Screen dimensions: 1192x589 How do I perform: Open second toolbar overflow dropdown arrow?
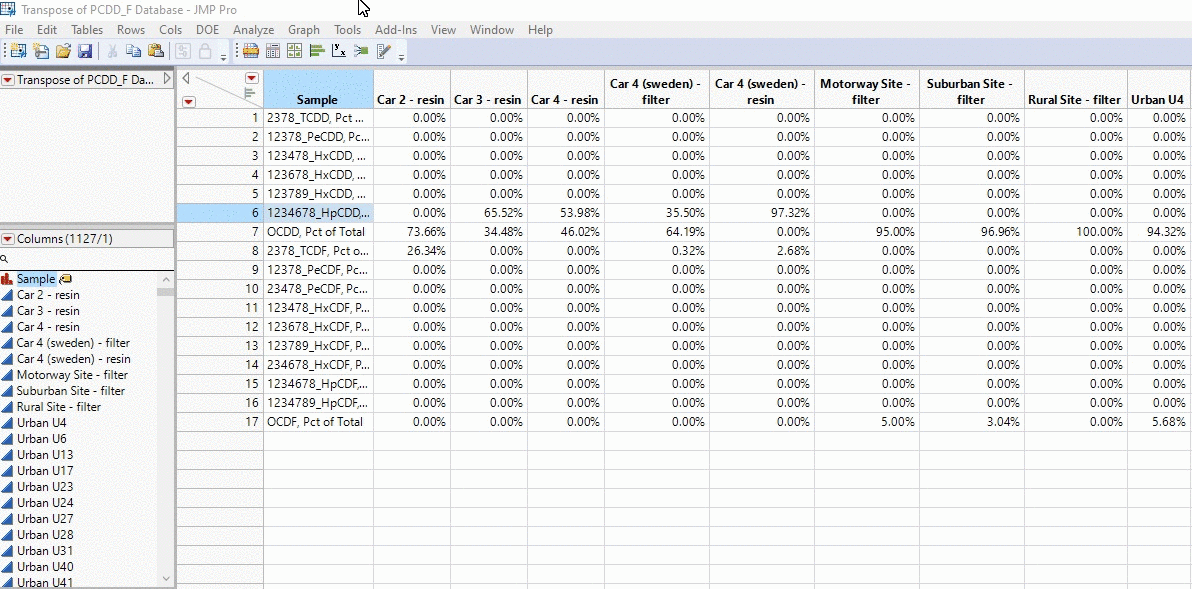coord(401,57)
